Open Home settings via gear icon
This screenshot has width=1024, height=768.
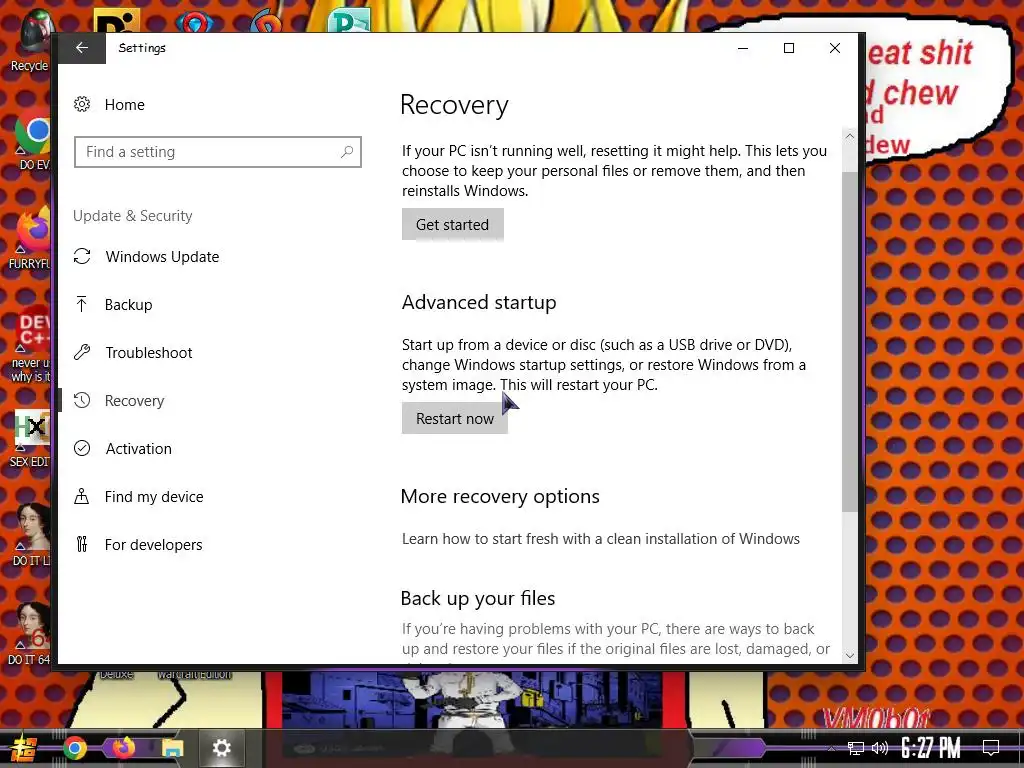click(x=82, y=104)
